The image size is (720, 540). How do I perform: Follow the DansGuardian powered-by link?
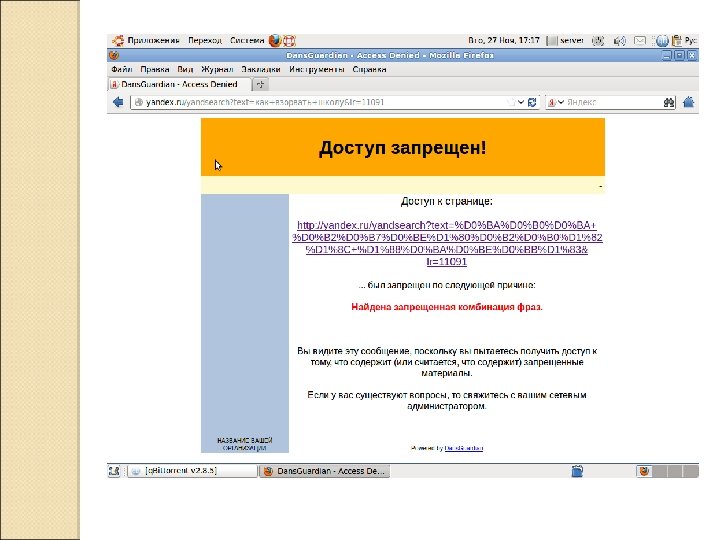(x=464, y=448)
